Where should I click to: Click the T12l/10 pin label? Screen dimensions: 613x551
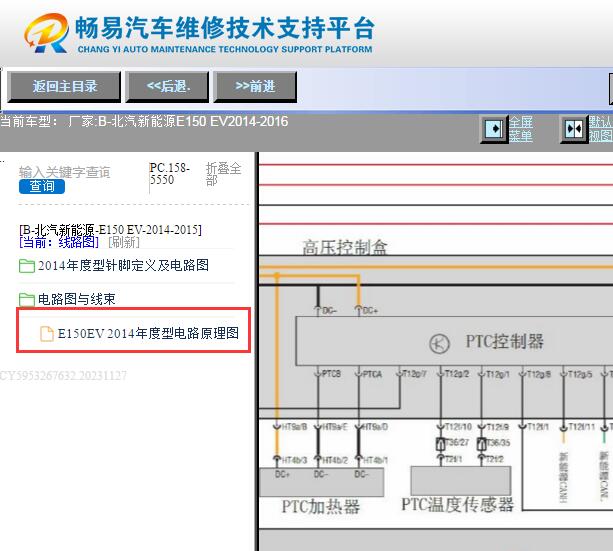[459, 427]
